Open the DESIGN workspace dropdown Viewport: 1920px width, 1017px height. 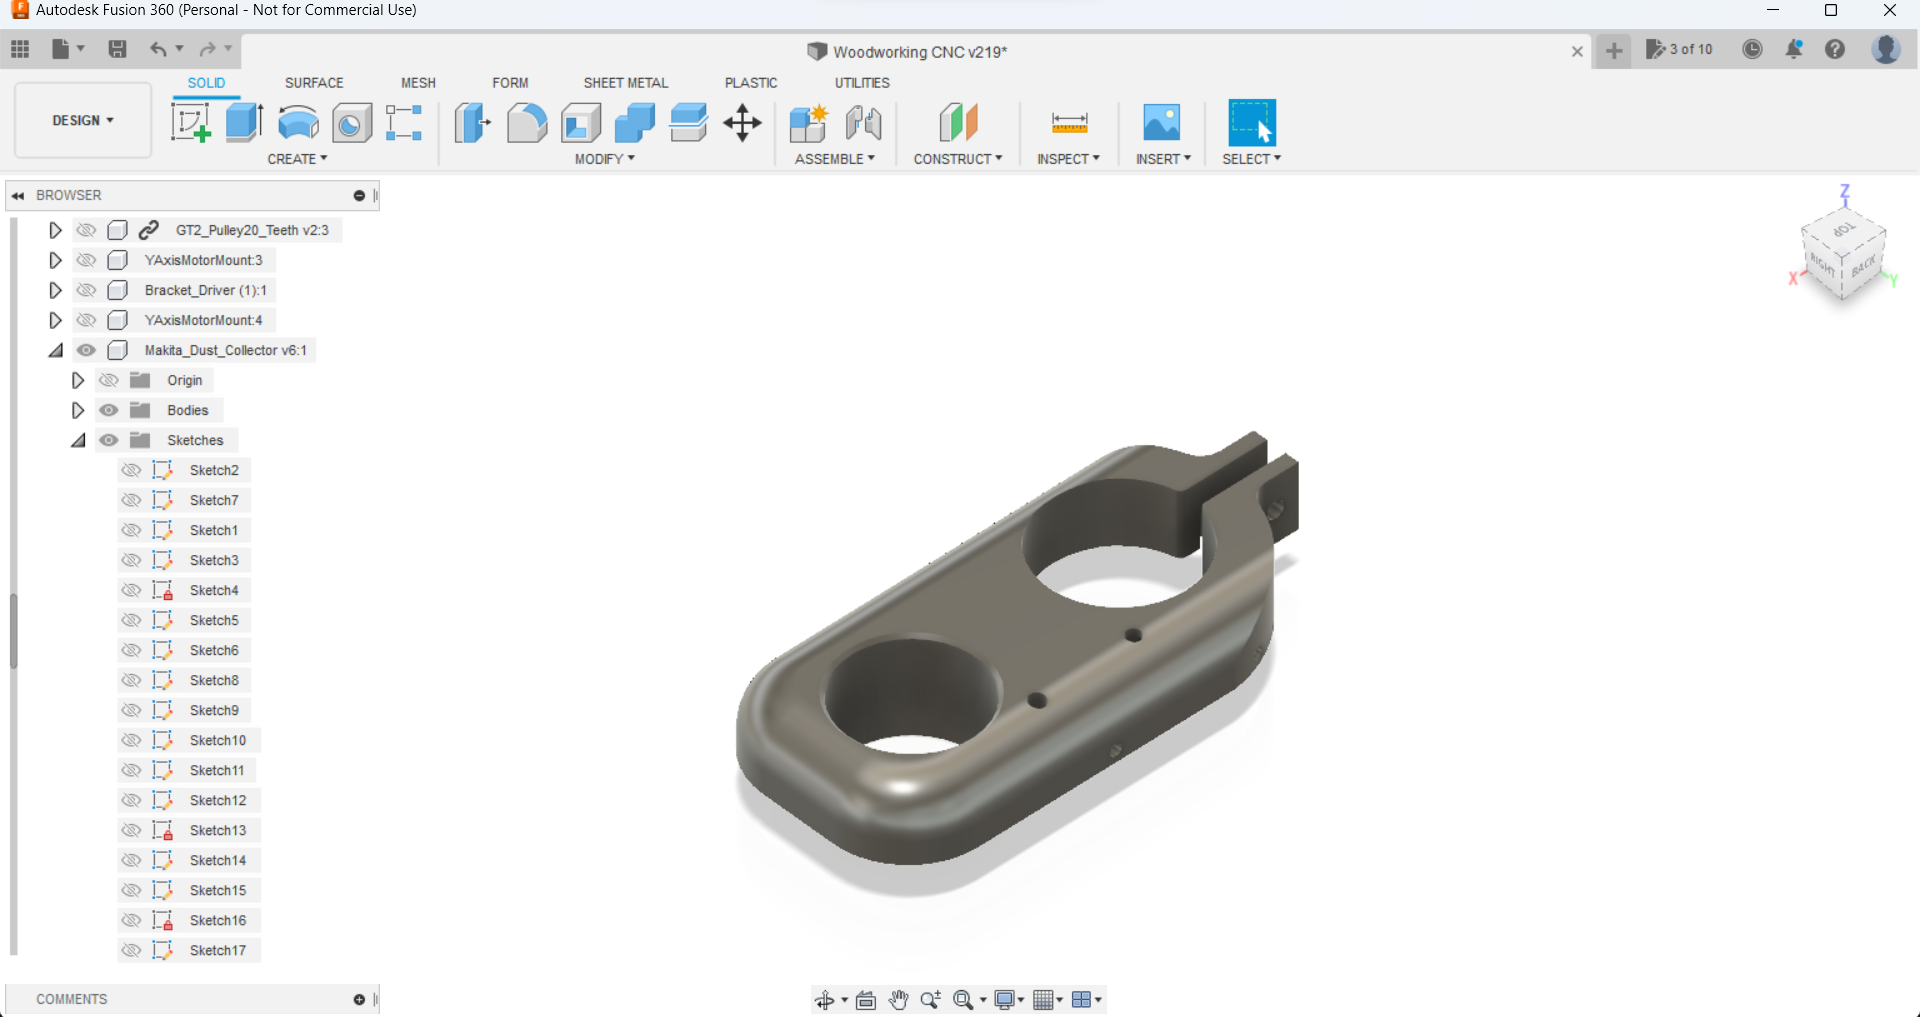(83, 120)
